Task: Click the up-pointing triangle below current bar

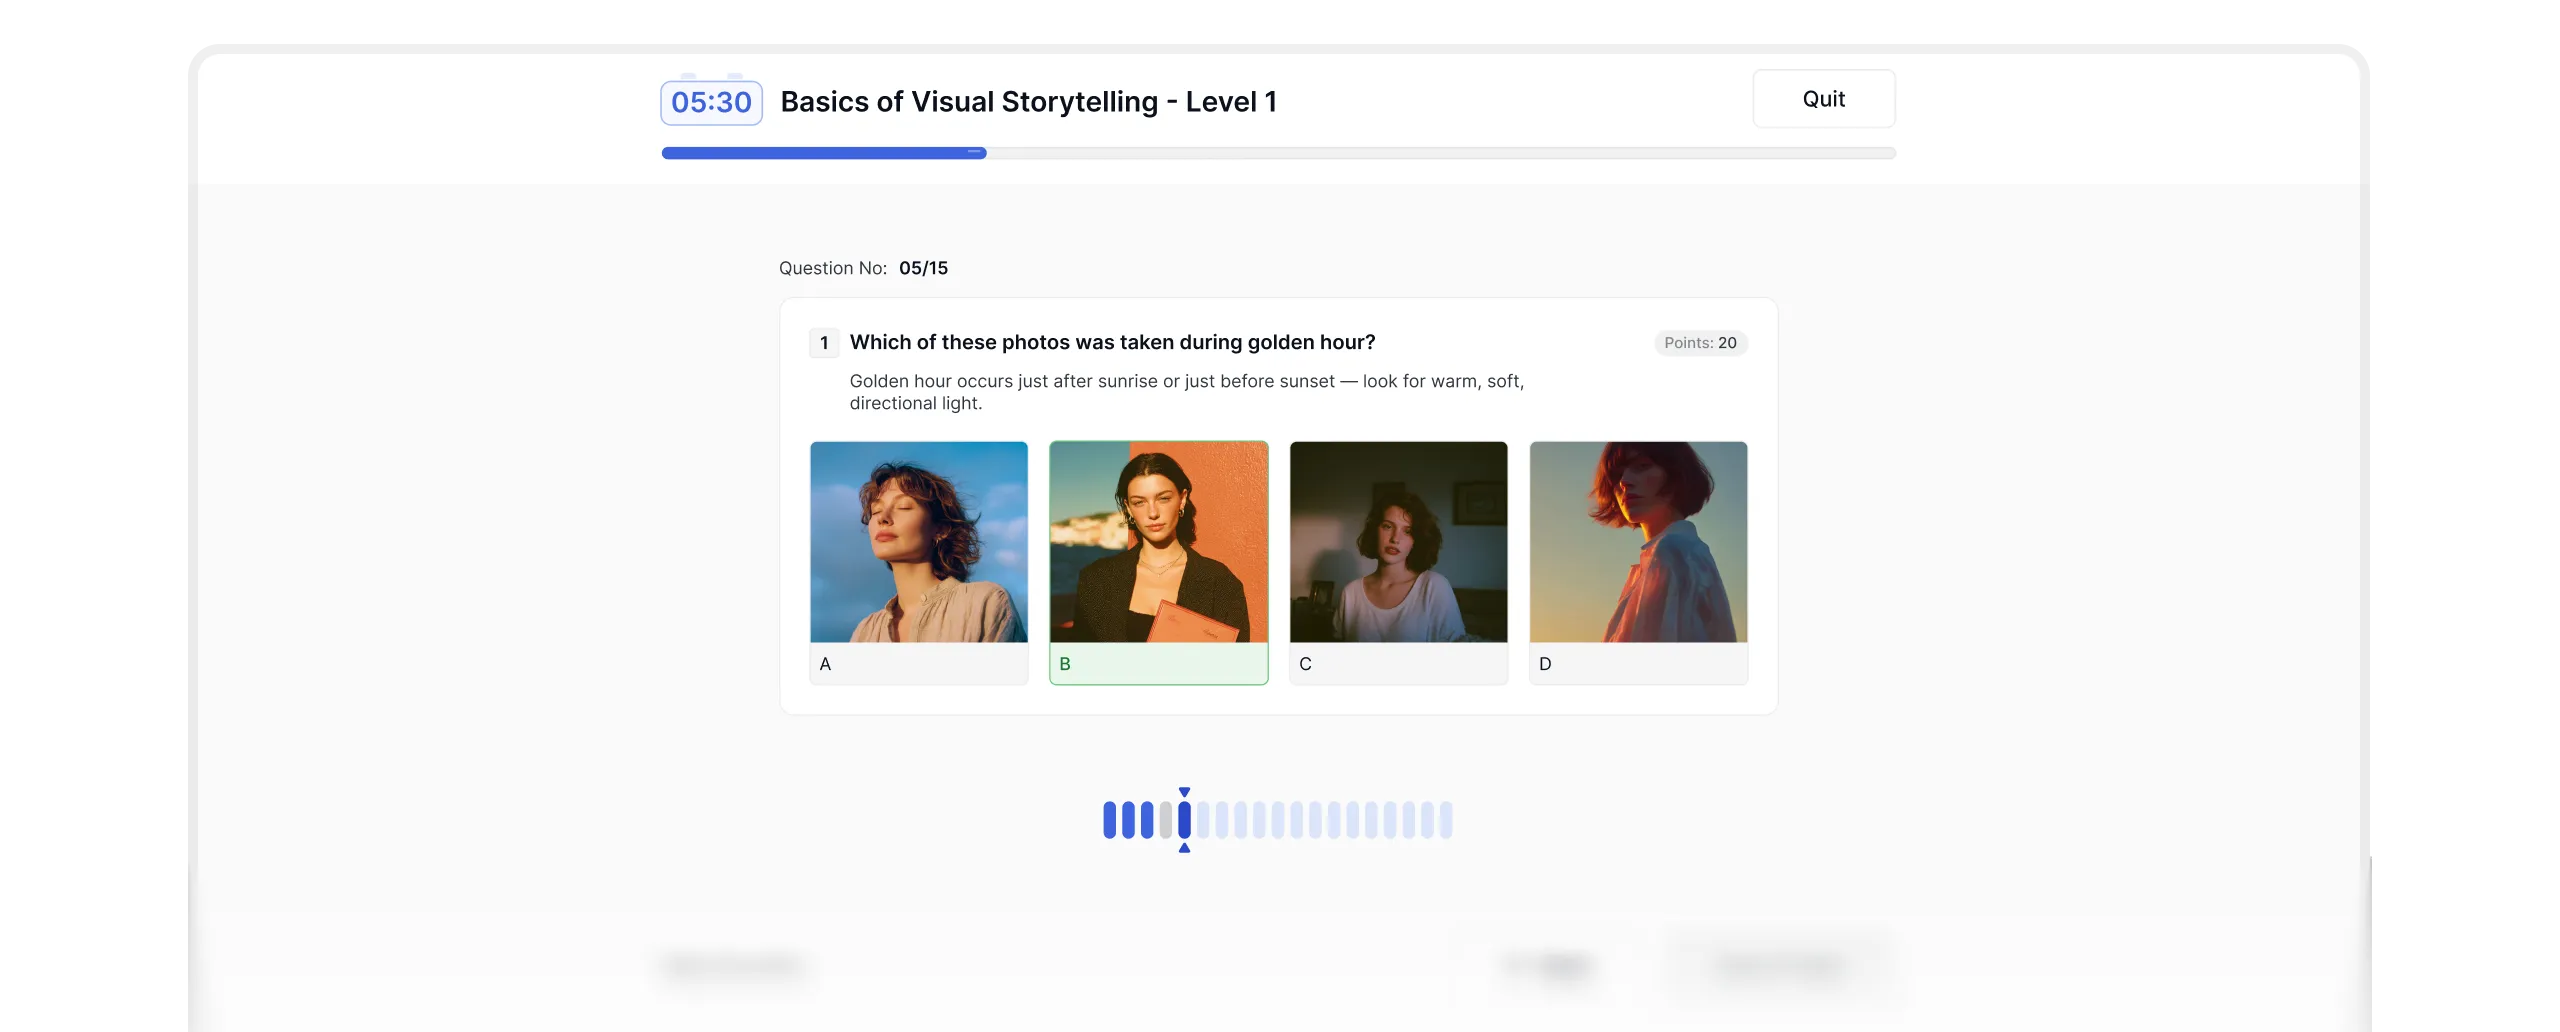Action: (1184, 848)
